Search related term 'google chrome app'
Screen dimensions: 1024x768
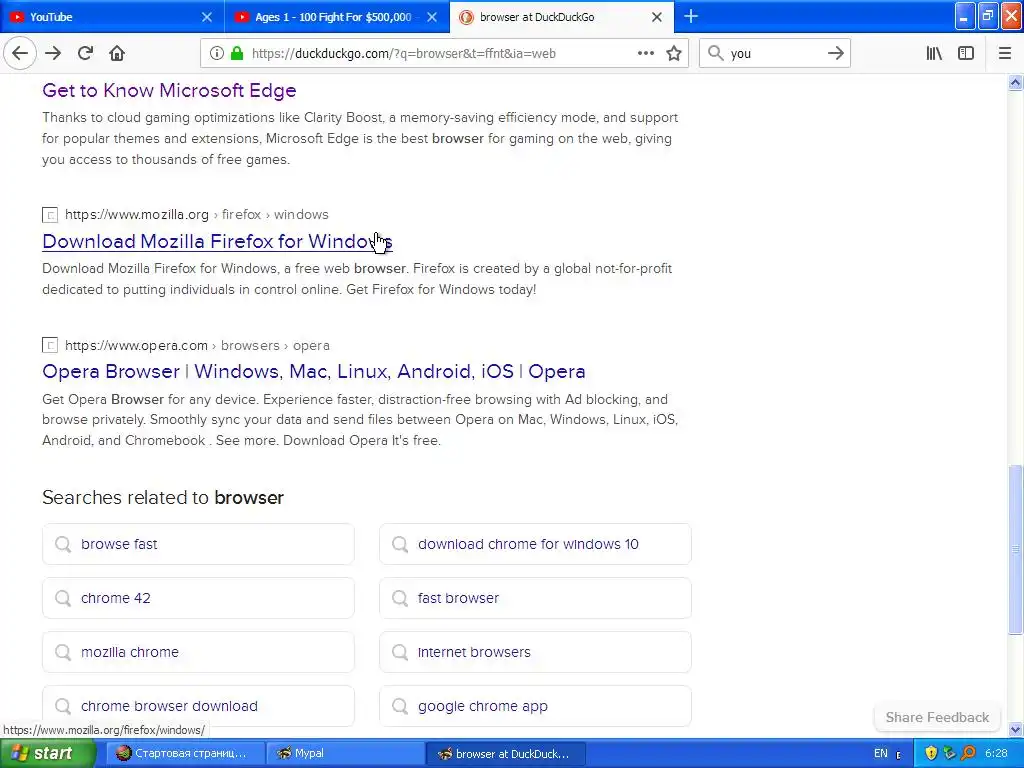click(535, 706)
